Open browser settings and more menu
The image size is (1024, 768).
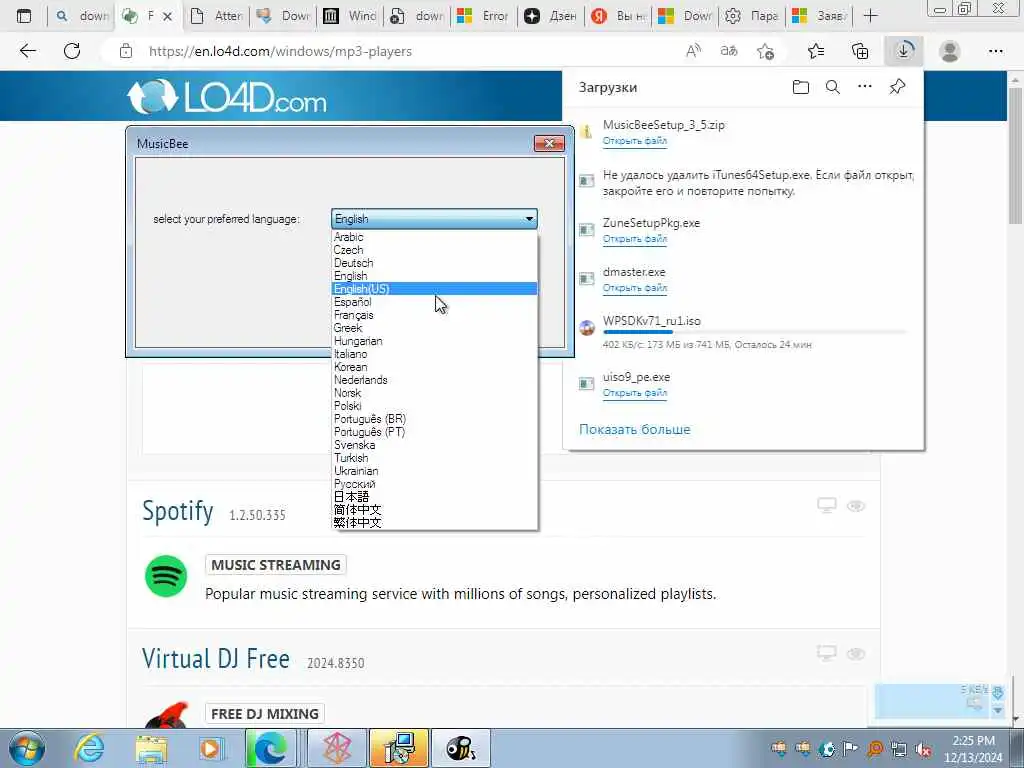(995, 51)
